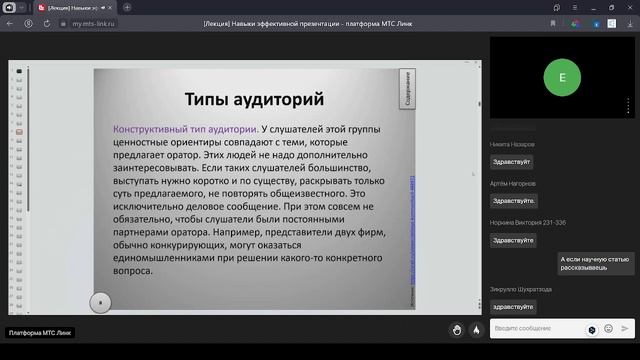Open the colorful extension icon in toolbar
Viewport: 640px width, 360px height.
tap(575, 24)
